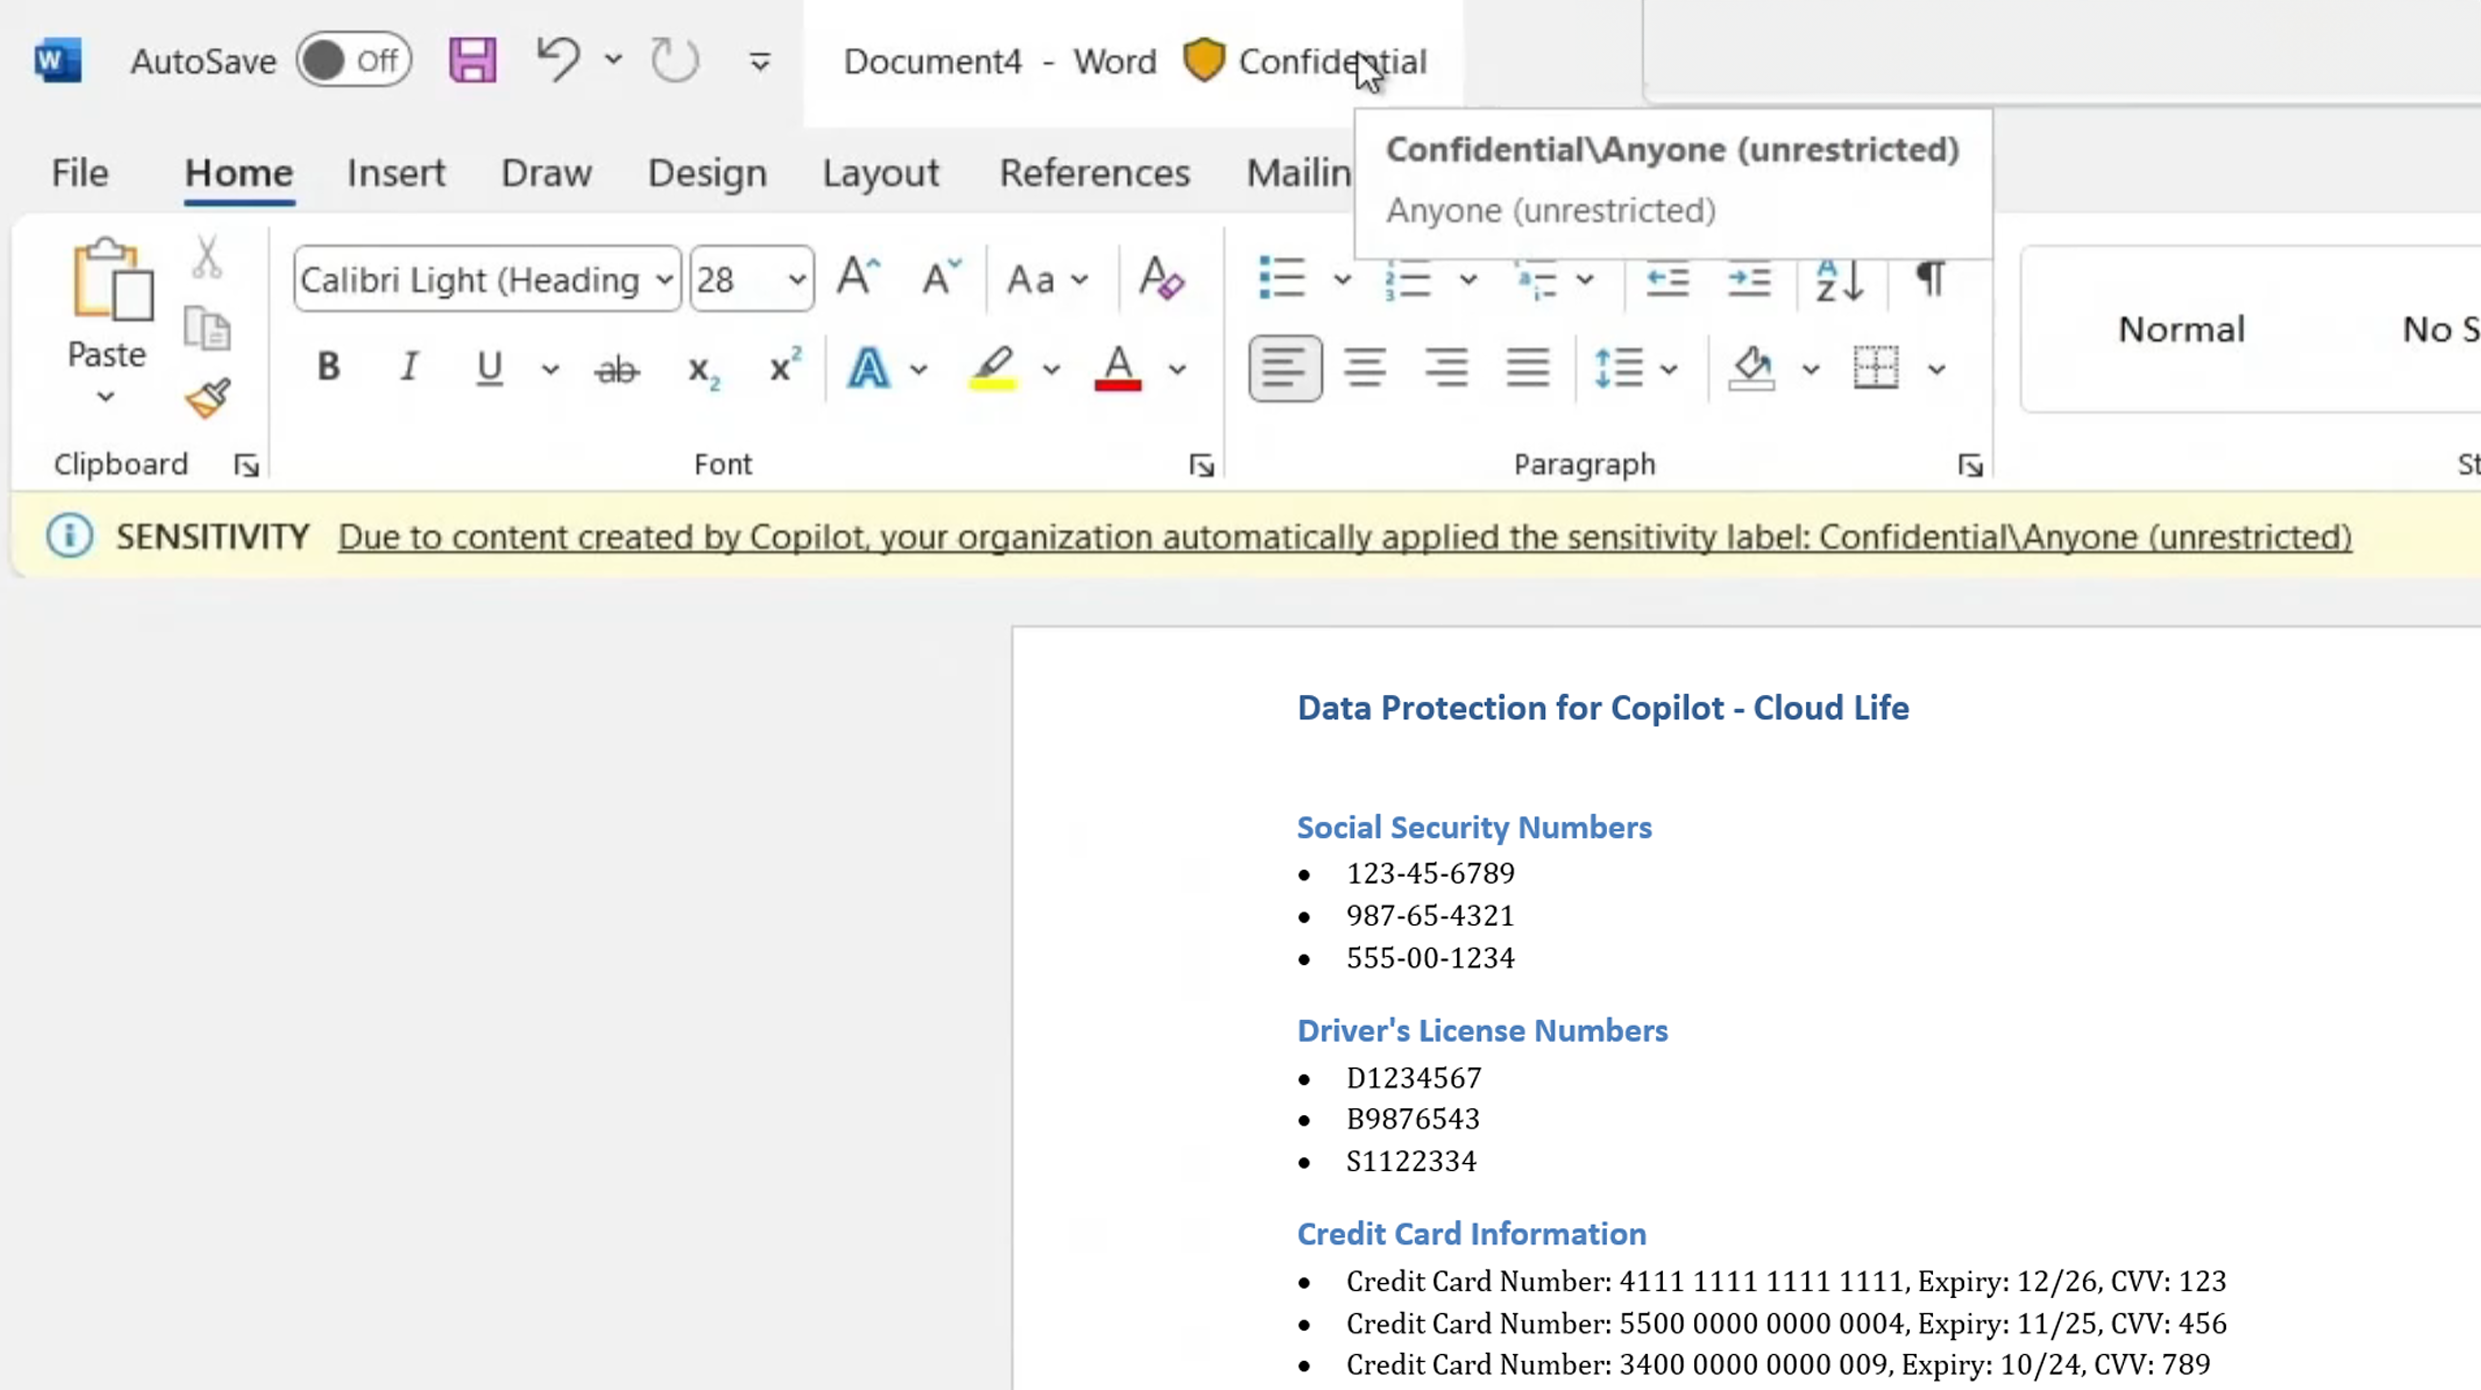Screen dimensions: 2481x1390
Task: Switch to the References tab
Action: click(1095, 172)
